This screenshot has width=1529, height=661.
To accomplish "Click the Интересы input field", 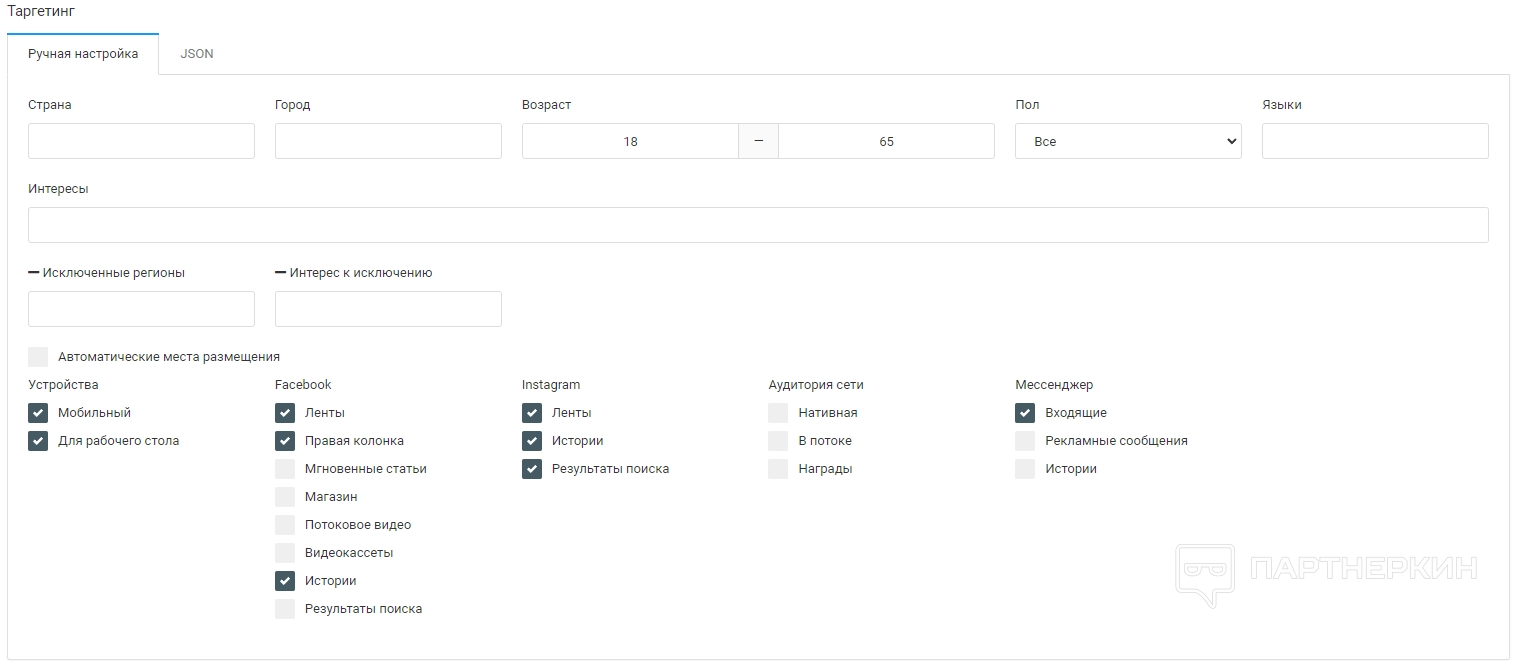I will [x=758, y=225].
